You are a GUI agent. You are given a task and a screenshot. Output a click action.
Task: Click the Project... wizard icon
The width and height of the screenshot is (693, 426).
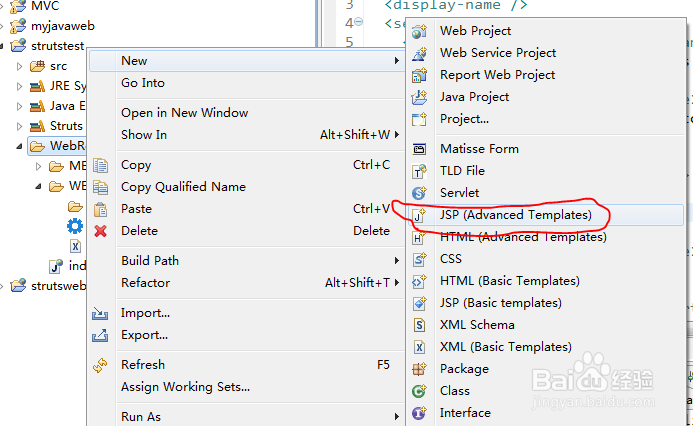point(419,119)
